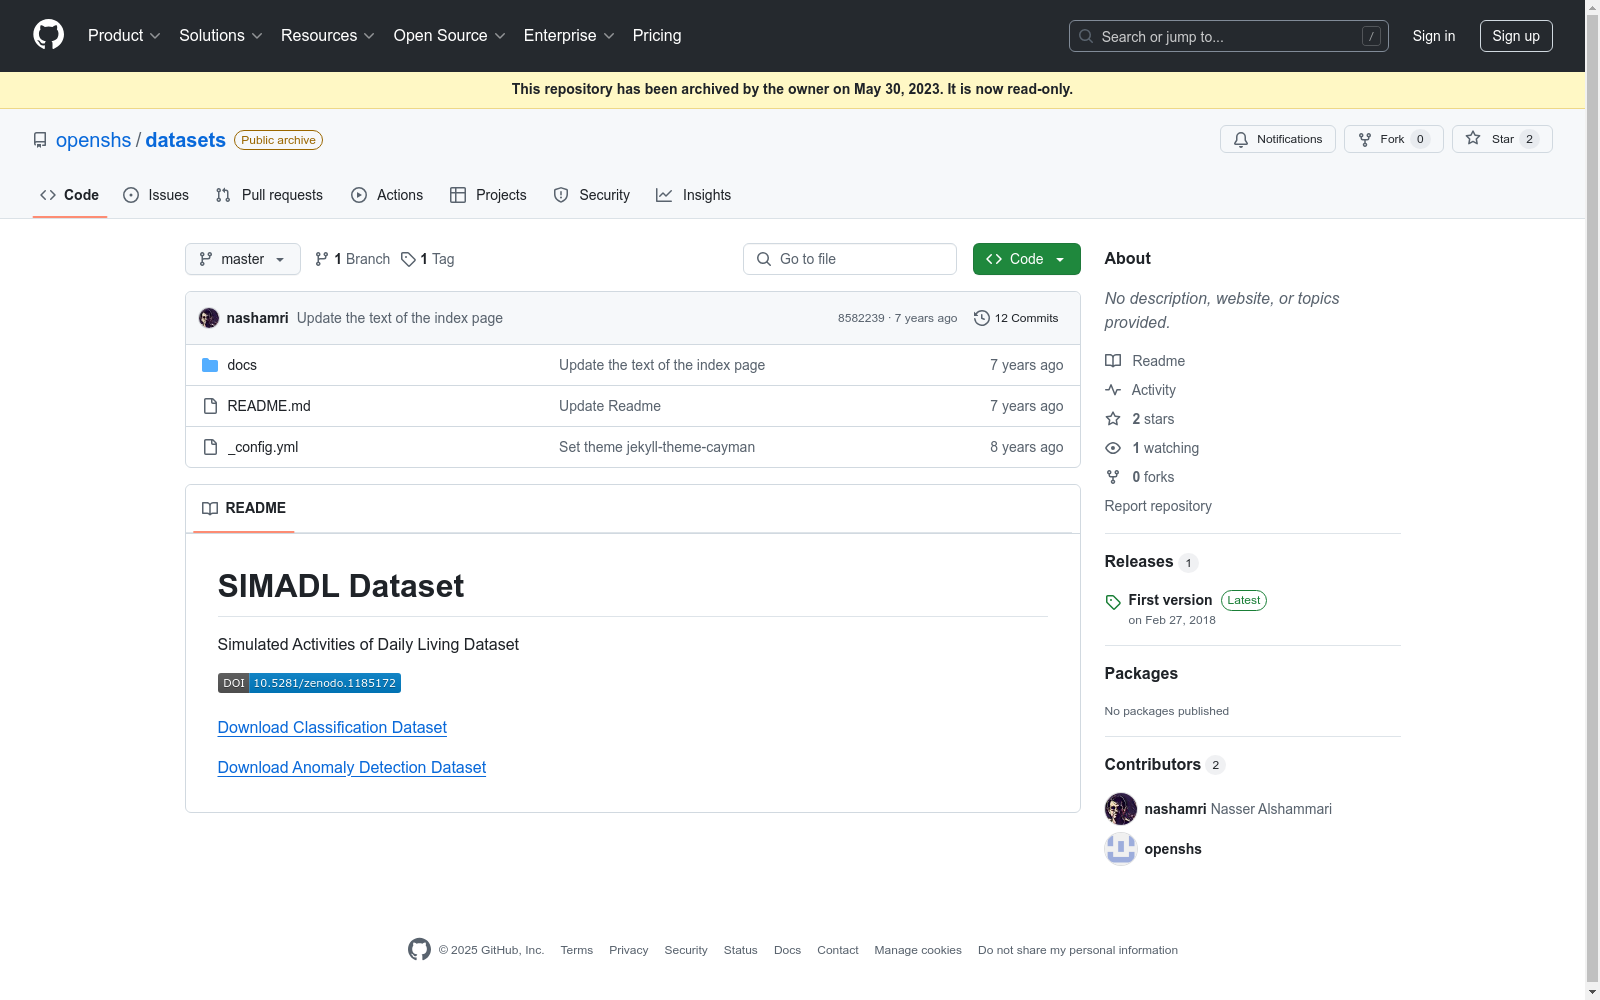This screenshot has width=1600, height=1000.
Task: Open the master branch selector
Action: click(x=243, y=259)
